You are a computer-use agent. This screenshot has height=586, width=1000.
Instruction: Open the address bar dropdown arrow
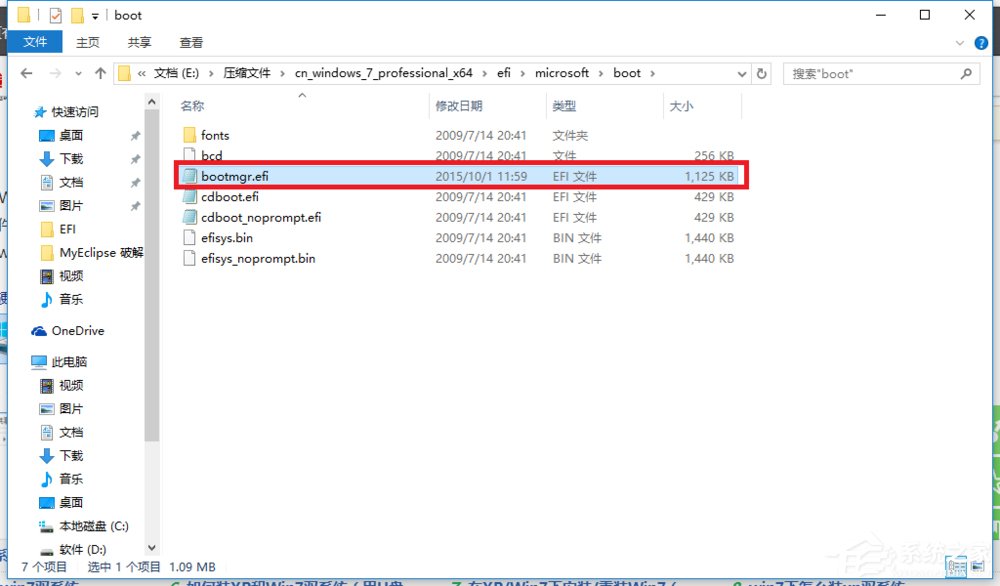click(741, 72)
